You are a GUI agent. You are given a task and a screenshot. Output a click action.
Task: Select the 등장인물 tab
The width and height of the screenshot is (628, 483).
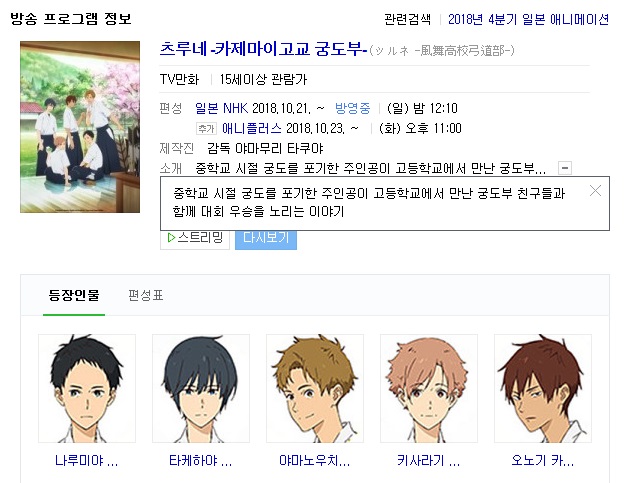pos(74,296)
